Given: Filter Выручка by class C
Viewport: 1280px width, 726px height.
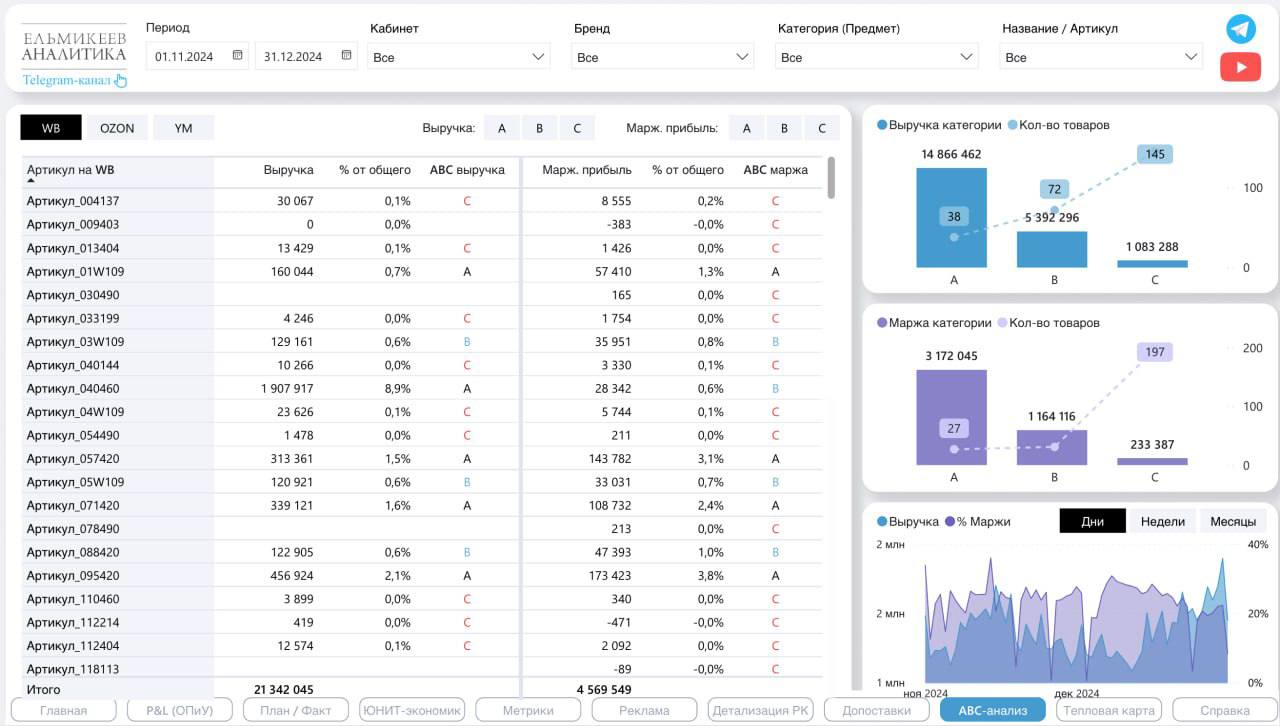Looking at the screenshot, I should [577, 128].
